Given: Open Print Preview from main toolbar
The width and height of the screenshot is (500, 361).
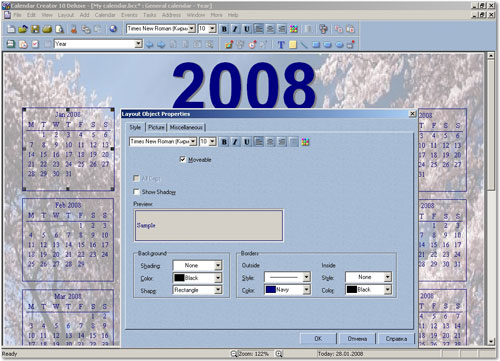Looking at the screenshot, I should 59,29.
